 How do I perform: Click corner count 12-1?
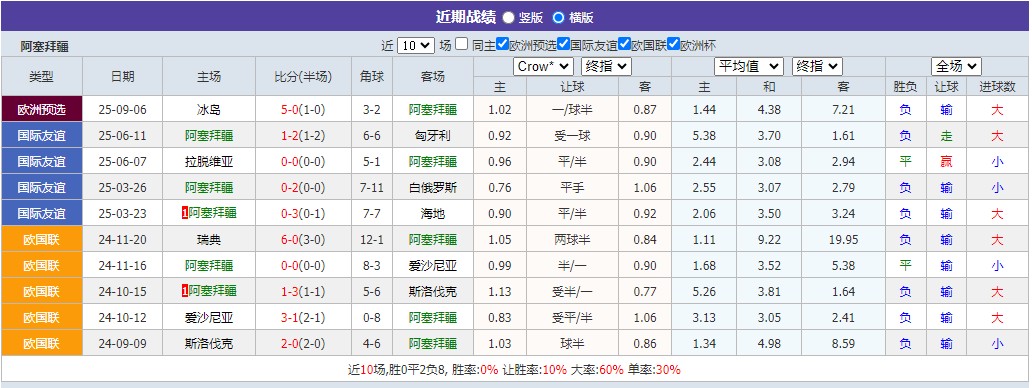(372, 240)
